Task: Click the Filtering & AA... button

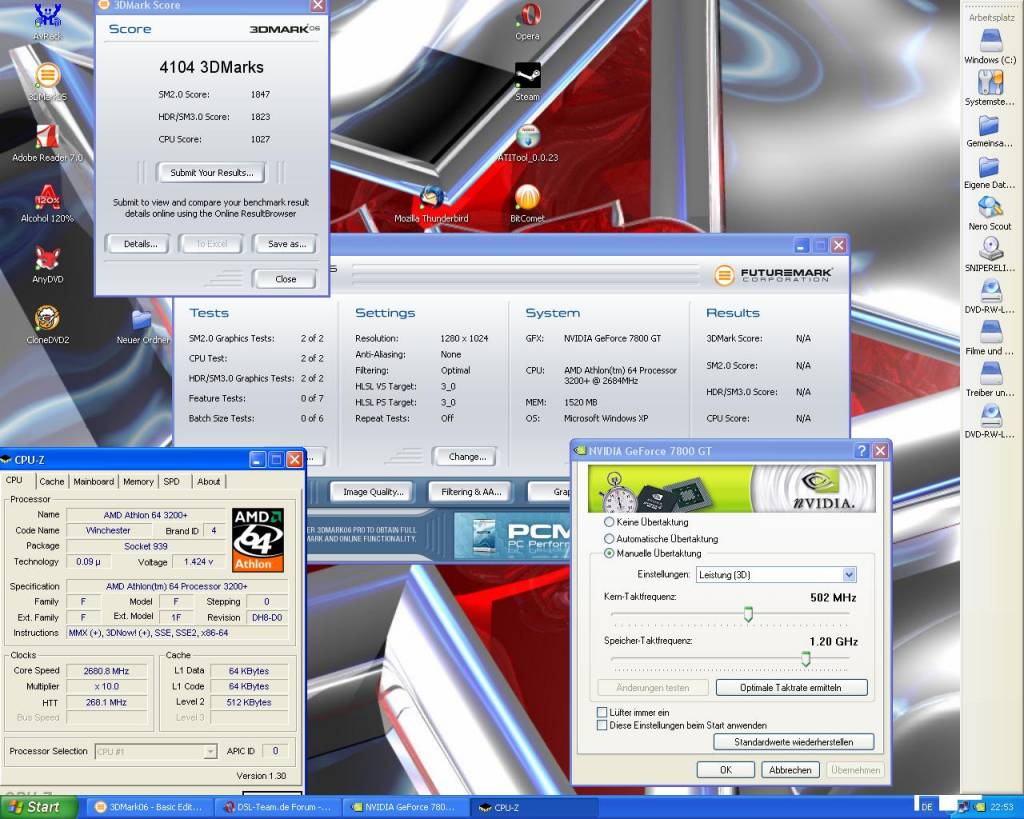Action: point(471,492)
